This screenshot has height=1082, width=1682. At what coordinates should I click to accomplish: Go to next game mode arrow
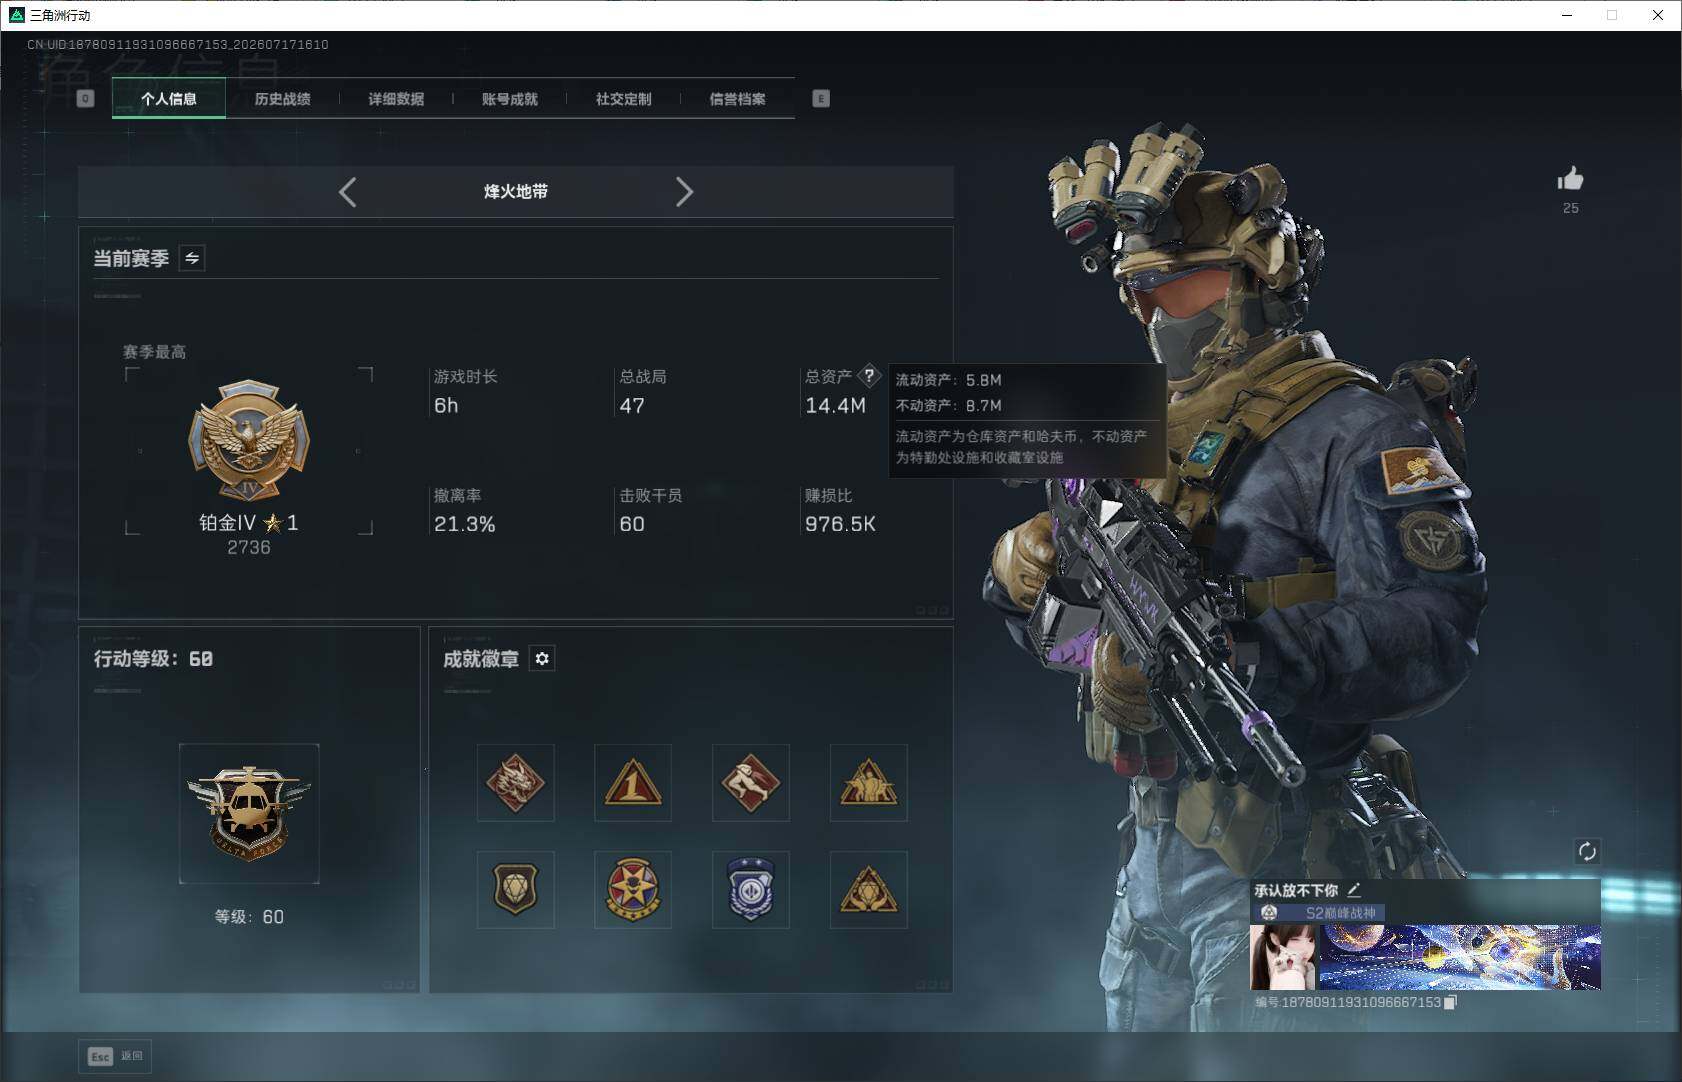[684, 192]
